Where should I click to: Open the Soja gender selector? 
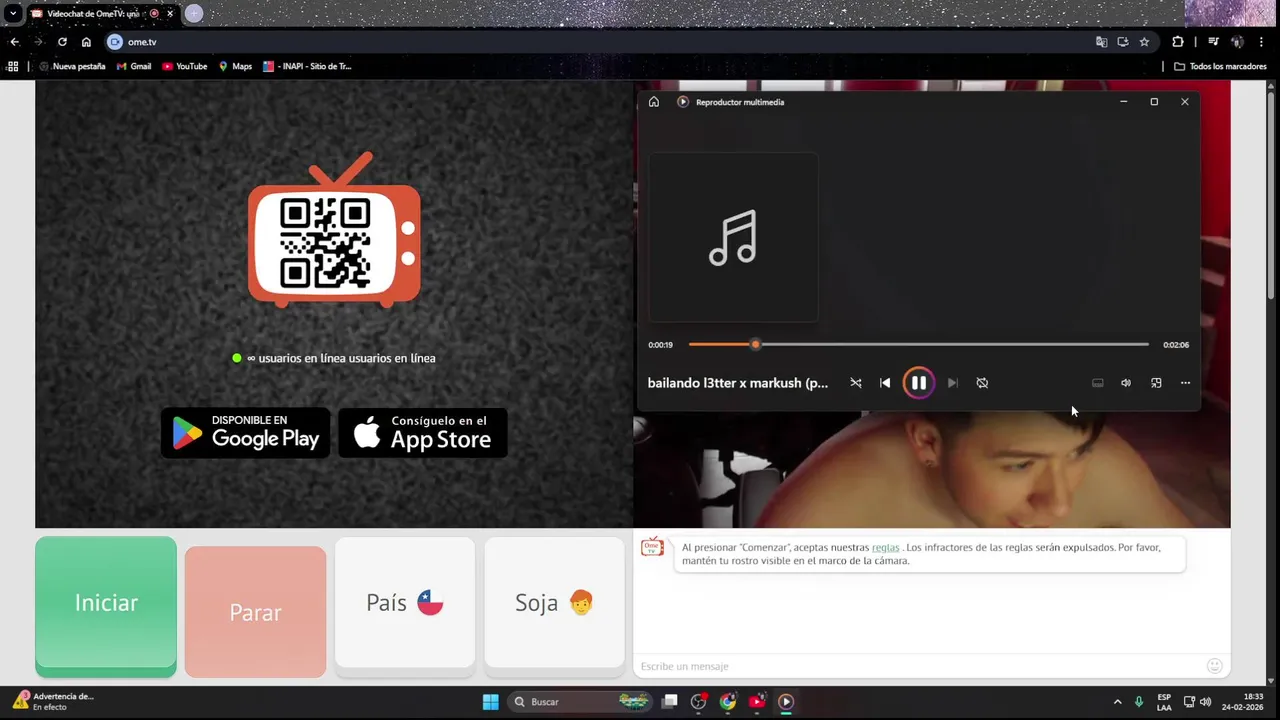point(554,602)
